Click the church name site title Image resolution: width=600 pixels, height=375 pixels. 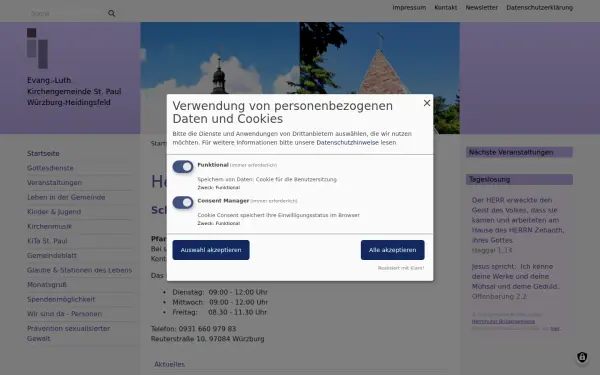[74, 91]
